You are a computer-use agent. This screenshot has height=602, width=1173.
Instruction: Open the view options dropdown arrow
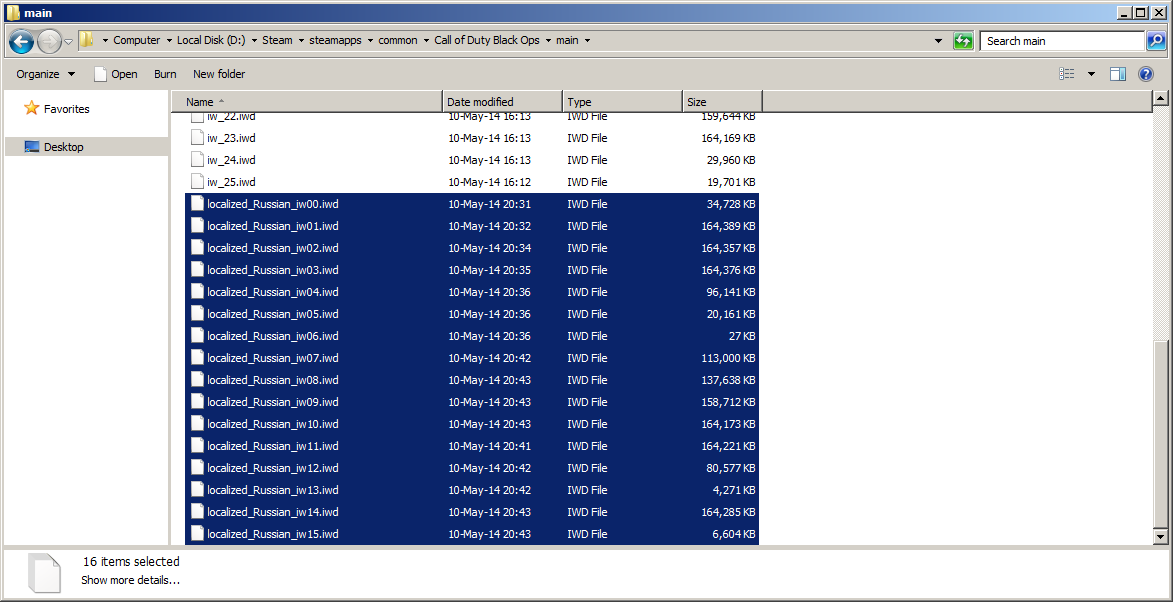coord(1091,74)
